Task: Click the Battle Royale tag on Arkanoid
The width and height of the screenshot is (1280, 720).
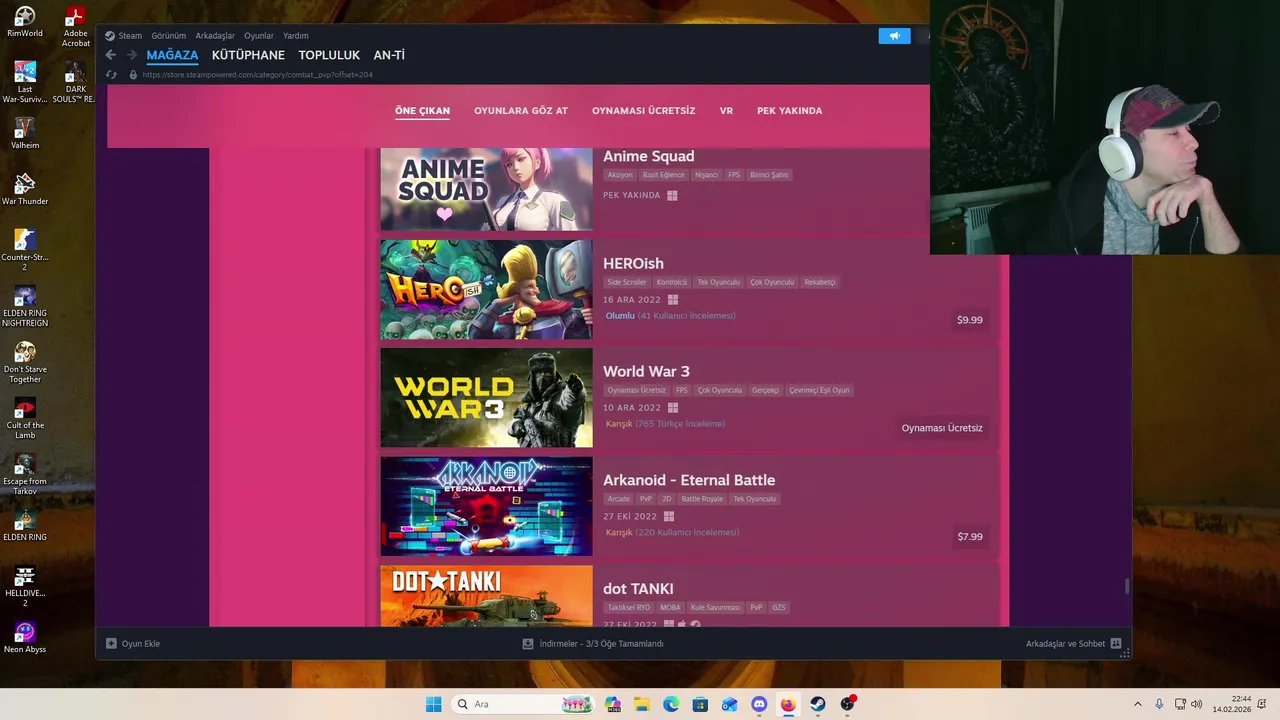Action: click(702, 499)
